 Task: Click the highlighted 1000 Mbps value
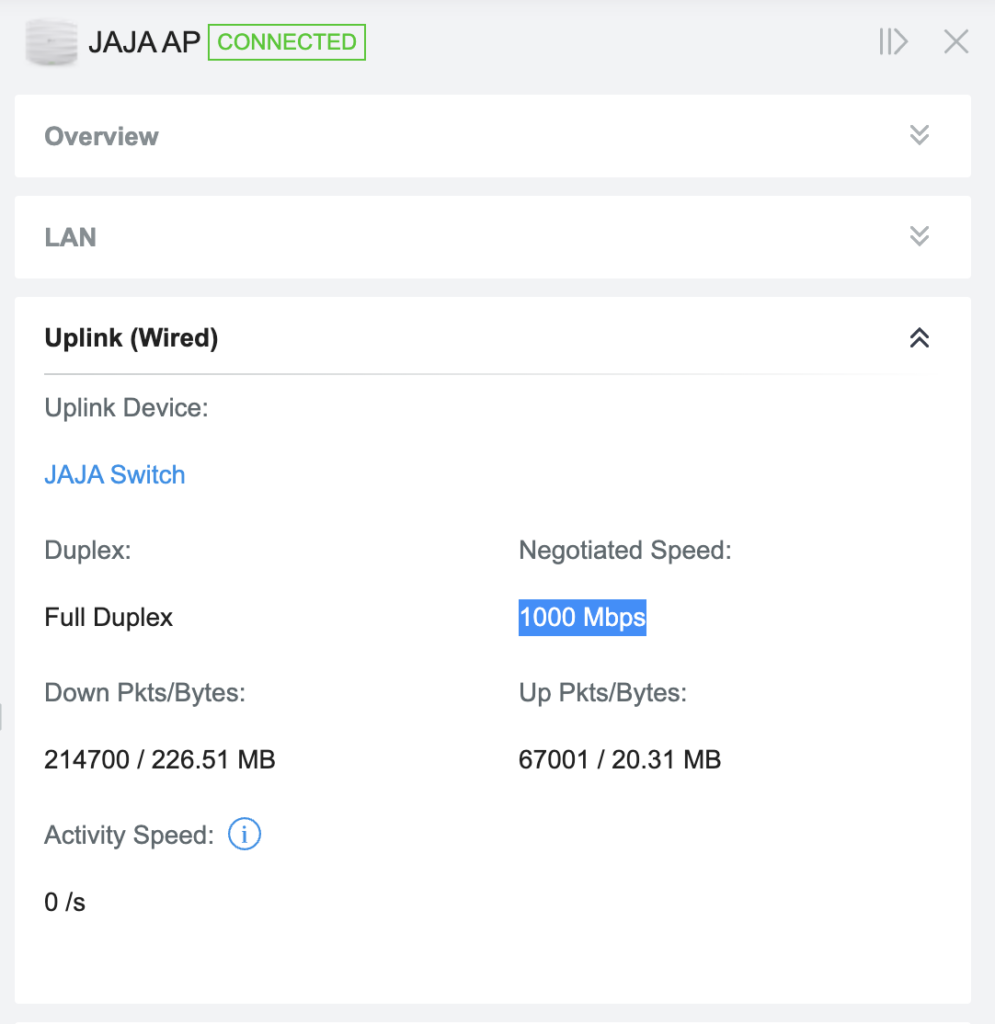(x=582, y=617)
